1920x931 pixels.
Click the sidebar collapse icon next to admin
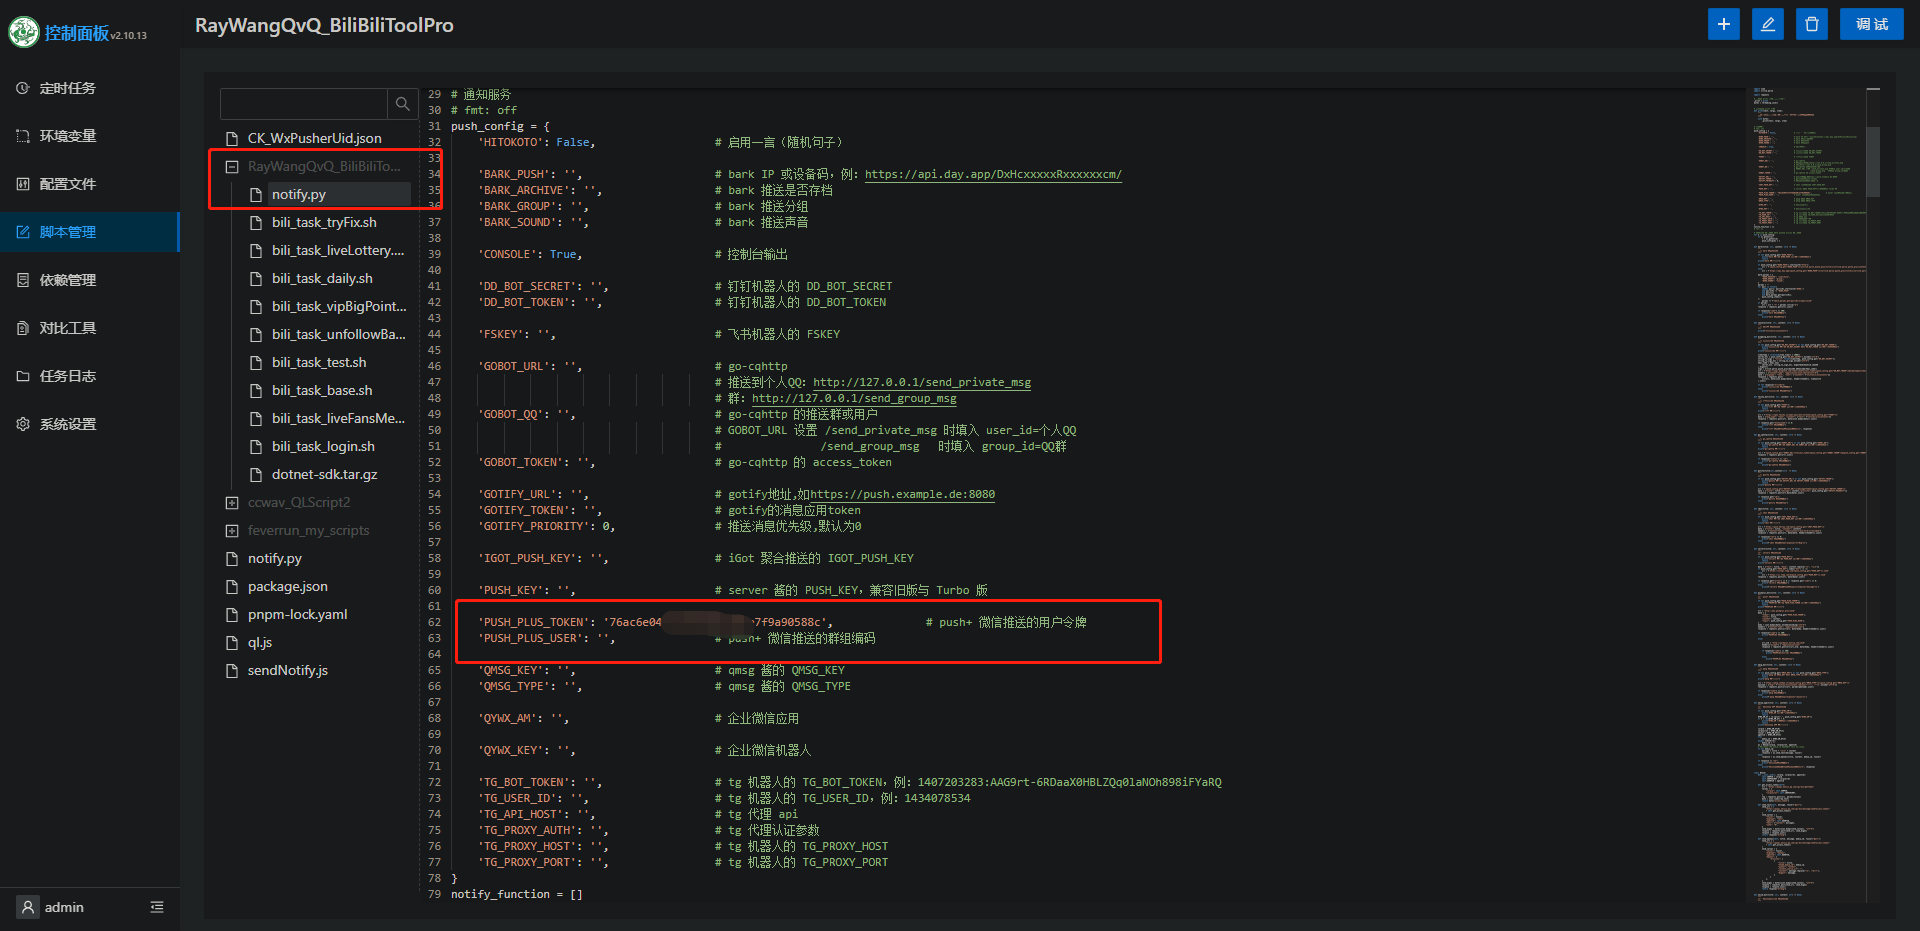(157, 907)
